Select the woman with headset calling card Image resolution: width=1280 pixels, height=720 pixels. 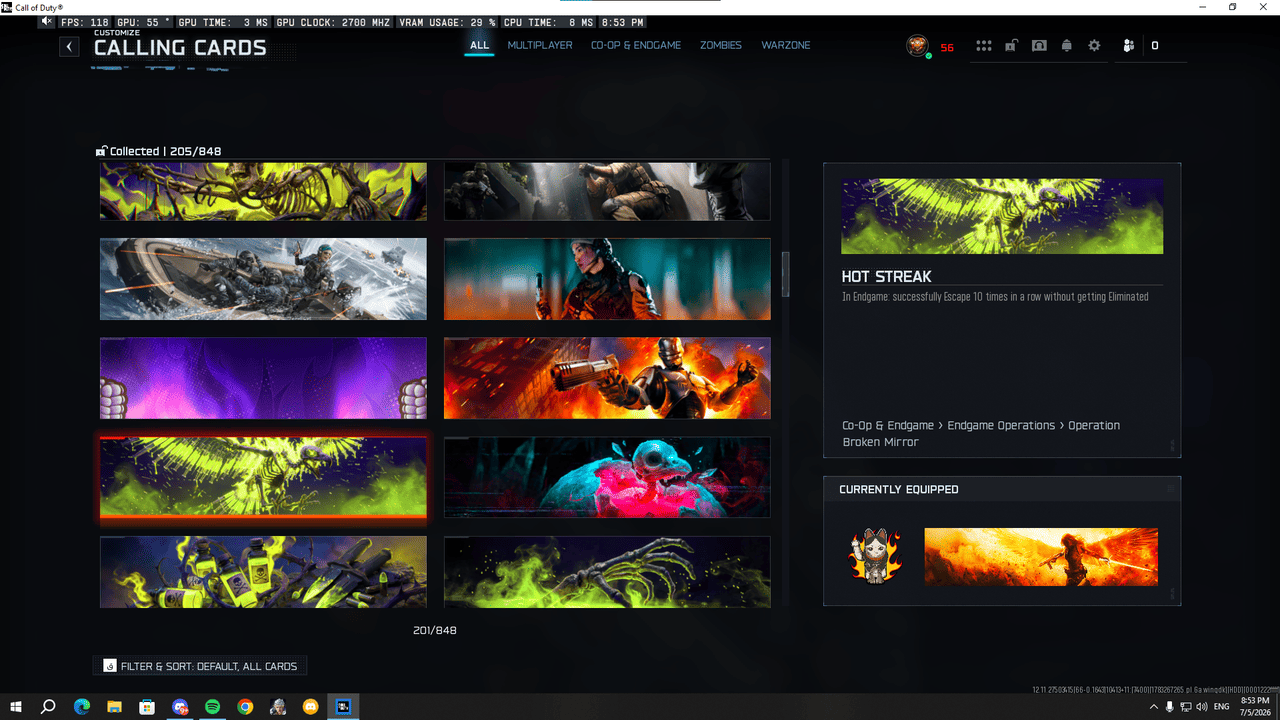(607, 279)
